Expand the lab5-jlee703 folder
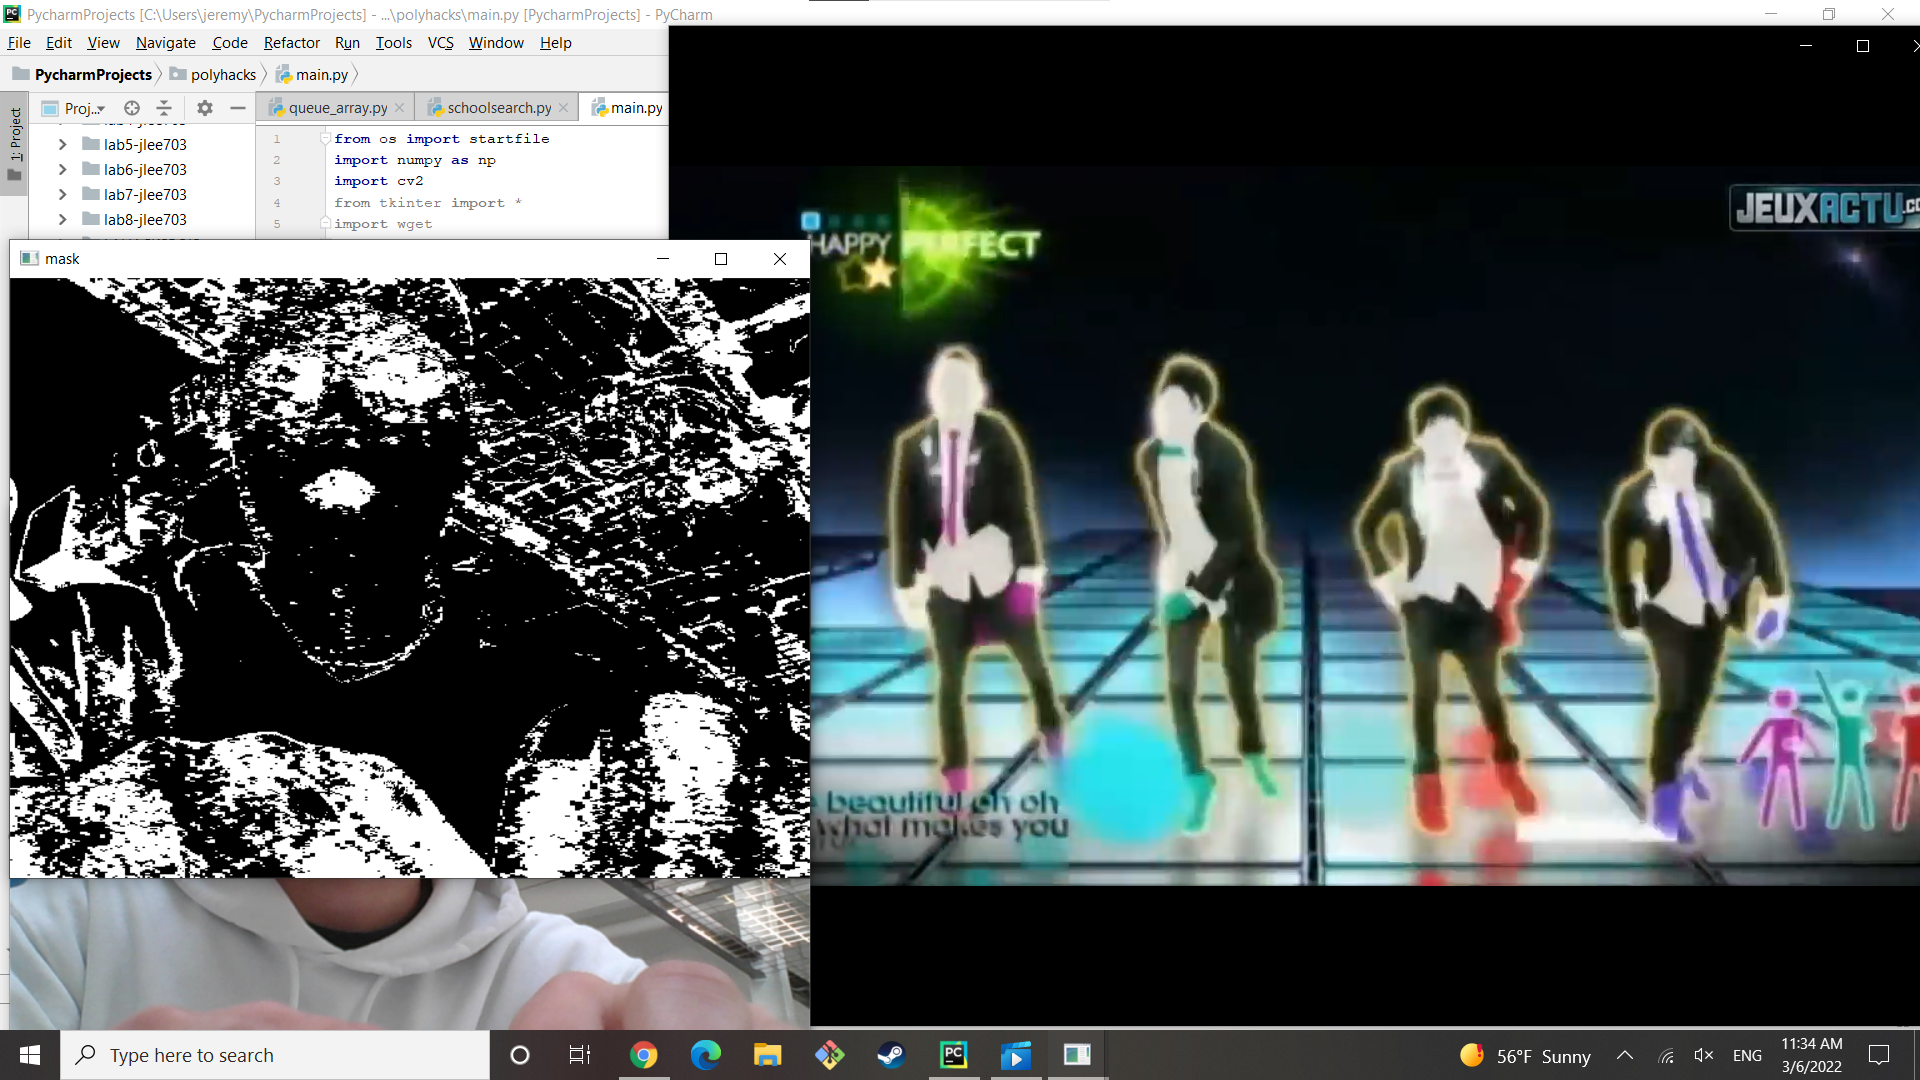The image size is (1920, 1080). (x=62, y=144)
